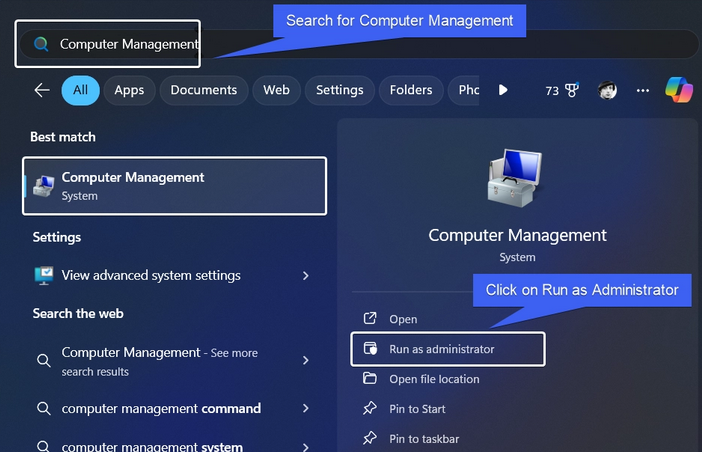This screenshot has height=452, width=702.
Task: Click the Computer Management title in preview pane
Action: tap(518, 235)
